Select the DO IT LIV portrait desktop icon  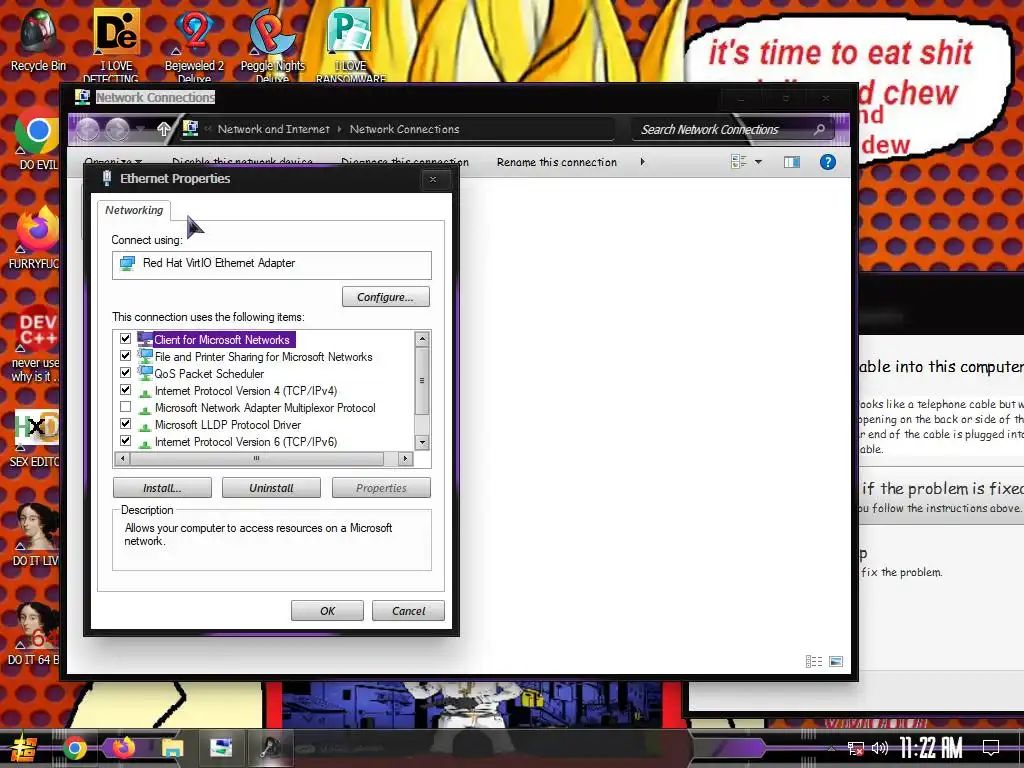36,534
